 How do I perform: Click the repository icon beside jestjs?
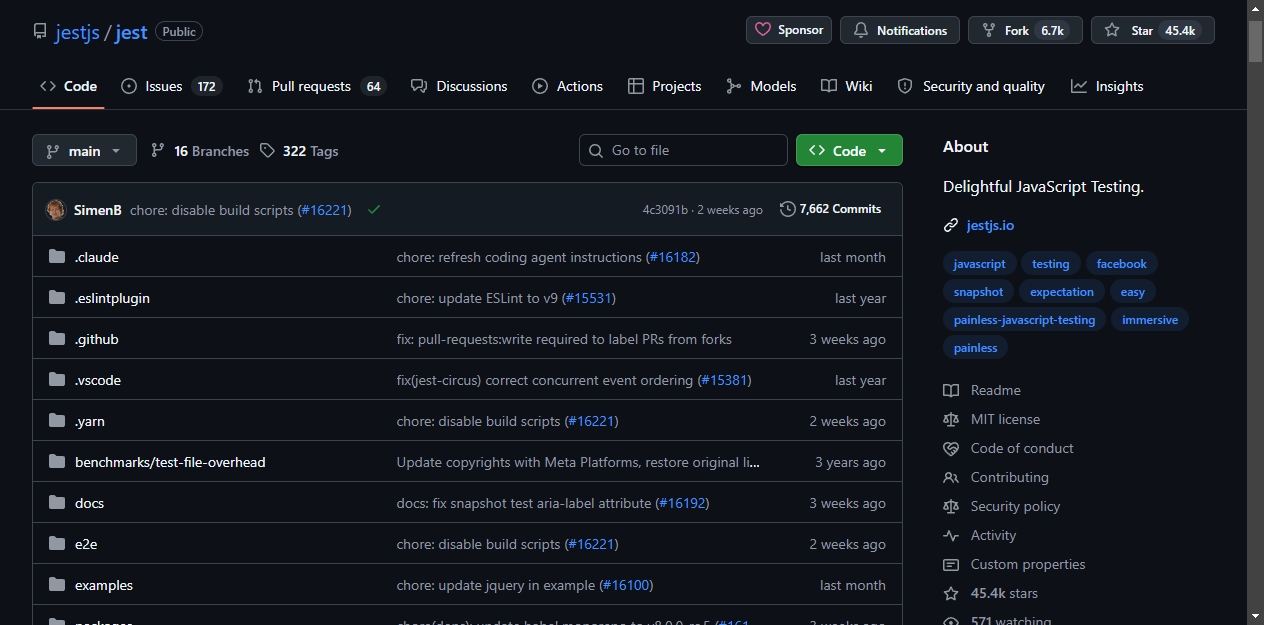40,31
